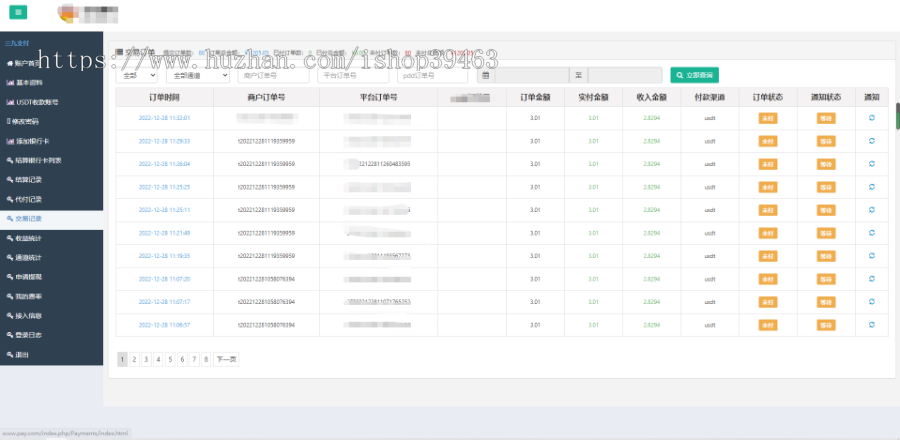Viewport: 900px width, 440px height.
Task: Click the timestamp 2022-12-28 11:25:25
Action: pos(164,186)
